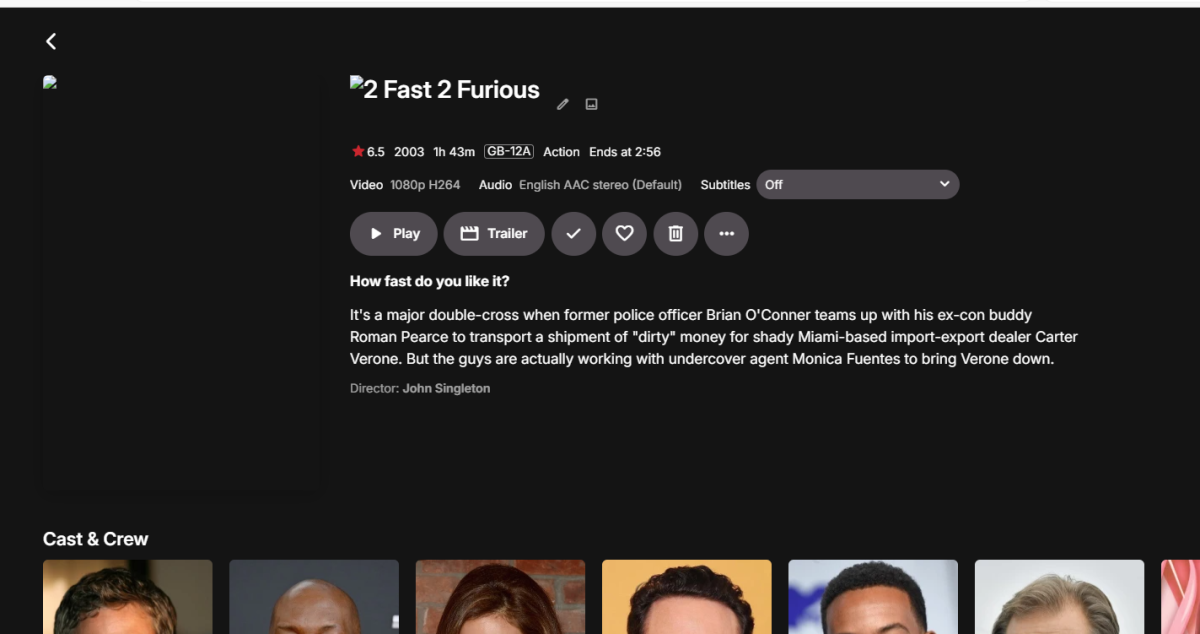Open the sixth cast member, the grey-haired man

(x=1060, y=597)
